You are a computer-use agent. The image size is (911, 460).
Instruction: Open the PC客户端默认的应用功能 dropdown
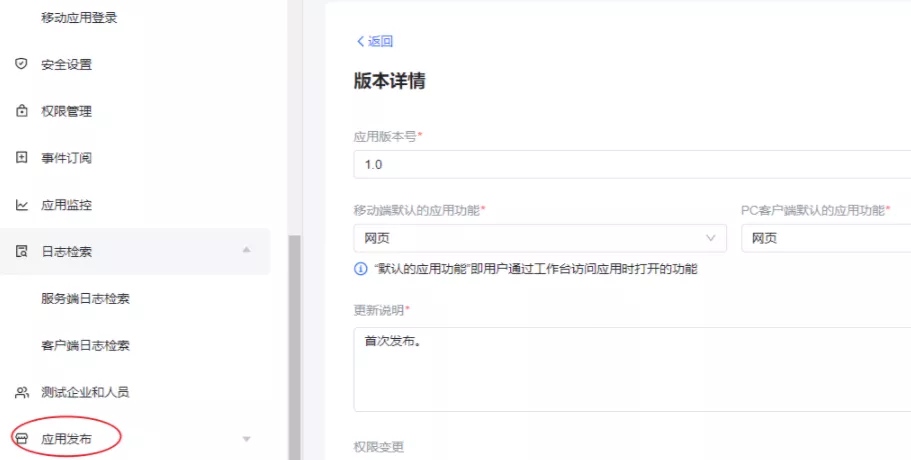(x=826, y=238)
